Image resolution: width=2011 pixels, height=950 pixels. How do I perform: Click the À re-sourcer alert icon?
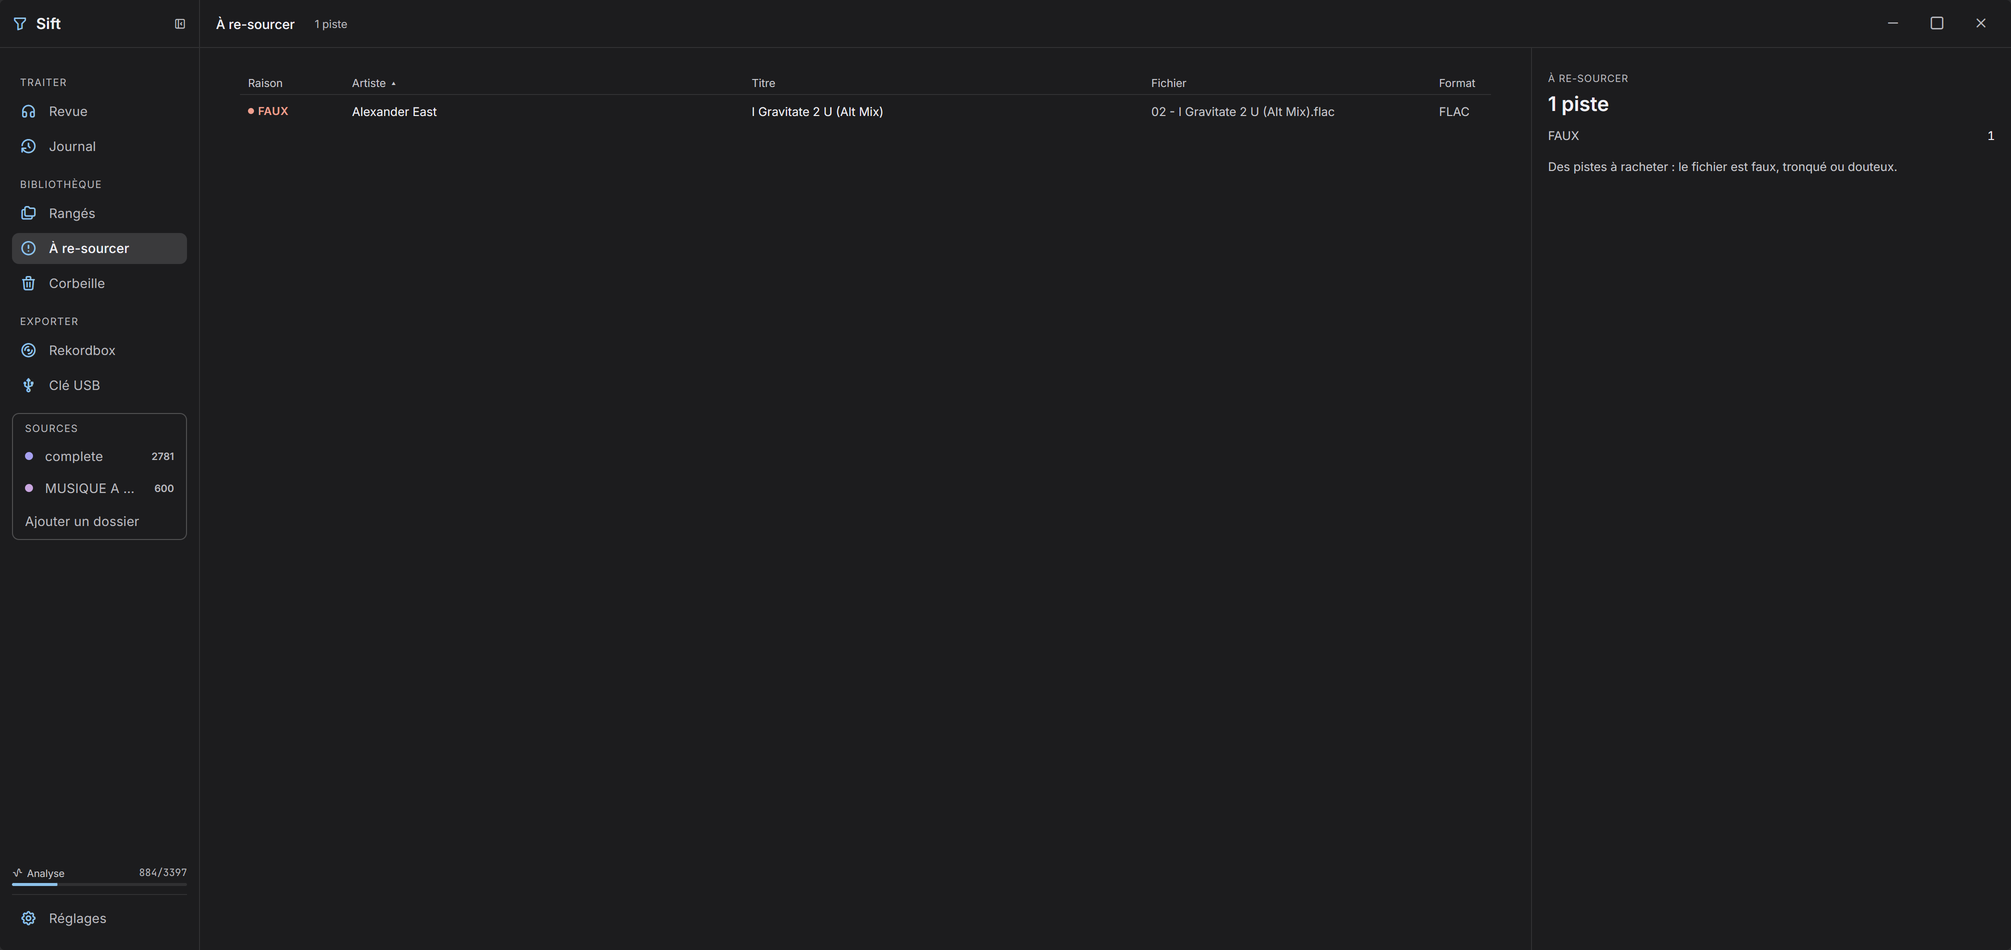pos(29,248)
